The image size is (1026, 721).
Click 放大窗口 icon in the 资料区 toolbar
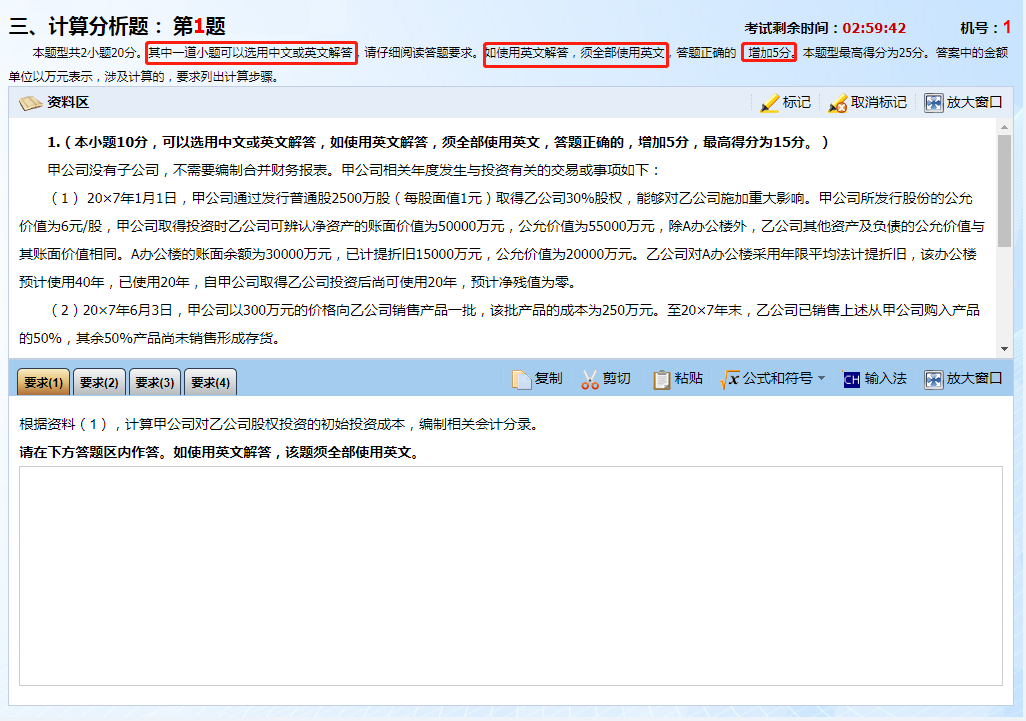coord(935,102)
